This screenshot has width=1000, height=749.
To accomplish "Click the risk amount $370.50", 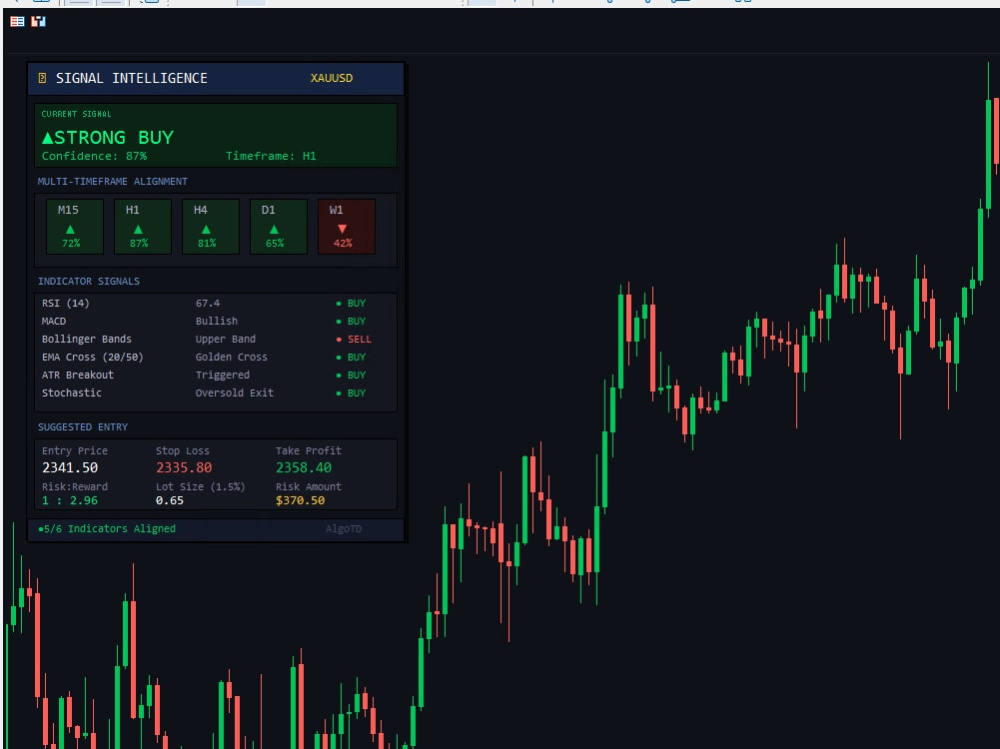I will (300, 500).
